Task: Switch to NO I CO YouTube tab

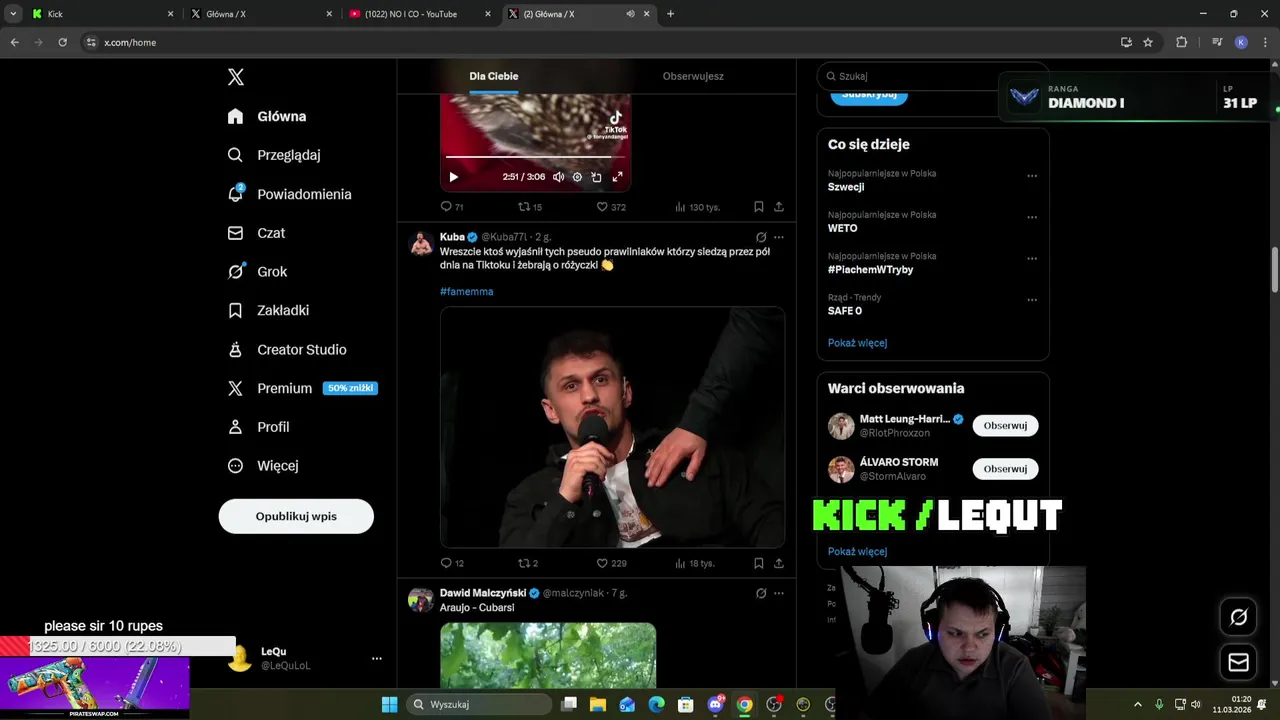Action: pyautogui.click(x=418, y=14)
